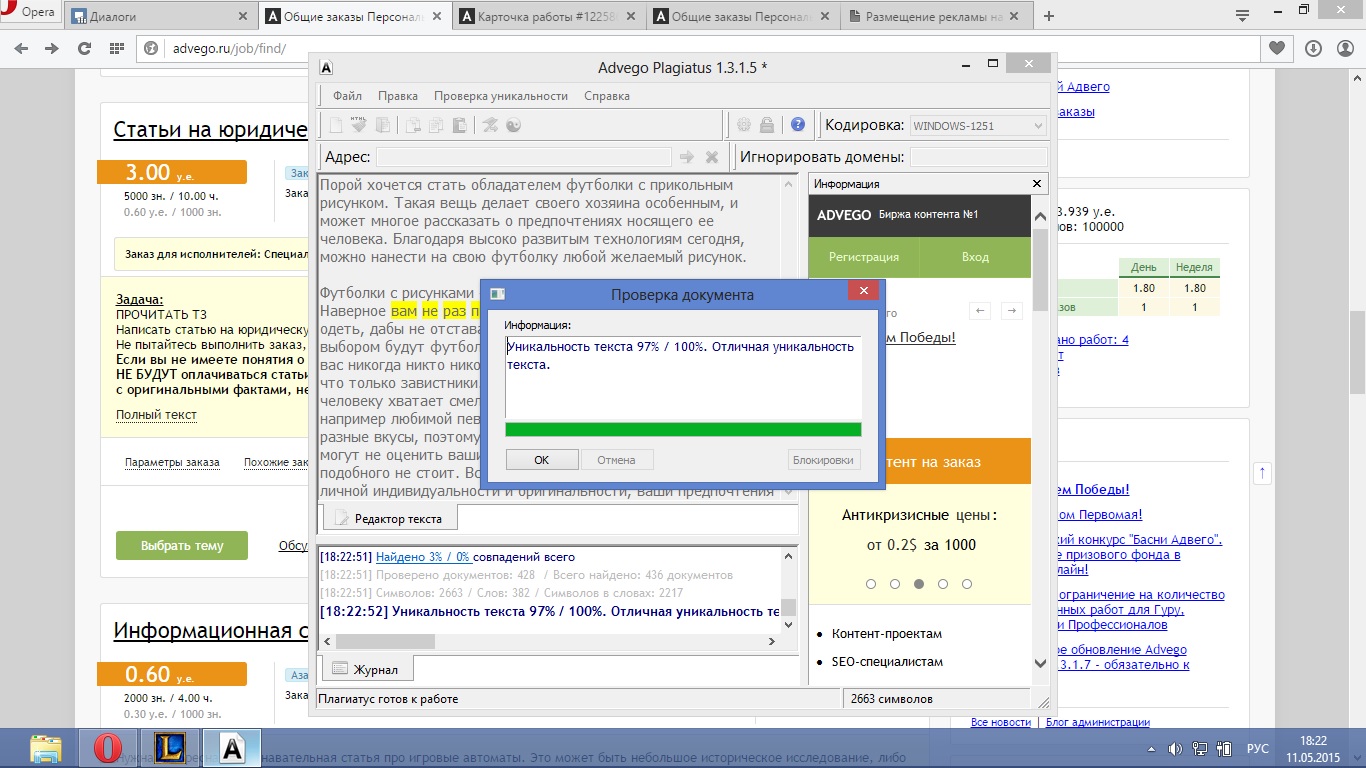Open the Проверка уникальности menu

coord(501,96)
